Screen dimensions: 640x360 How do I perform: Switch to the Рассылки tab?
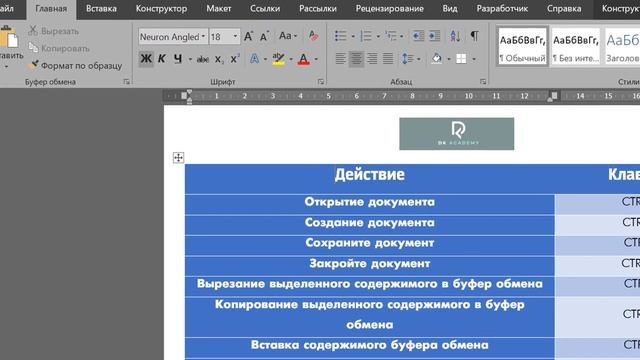coord(318,9)
